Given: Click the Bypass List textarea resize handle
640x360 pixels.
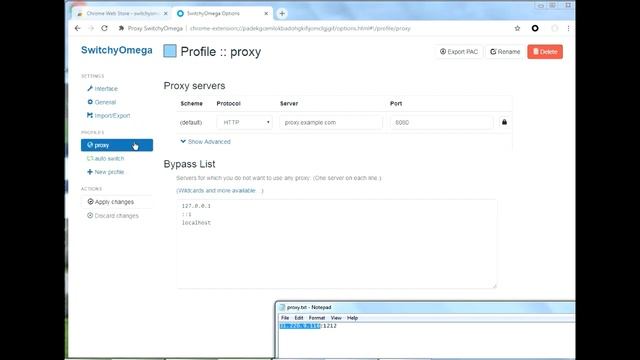Looking at the screenshot, I should (494, 286).
